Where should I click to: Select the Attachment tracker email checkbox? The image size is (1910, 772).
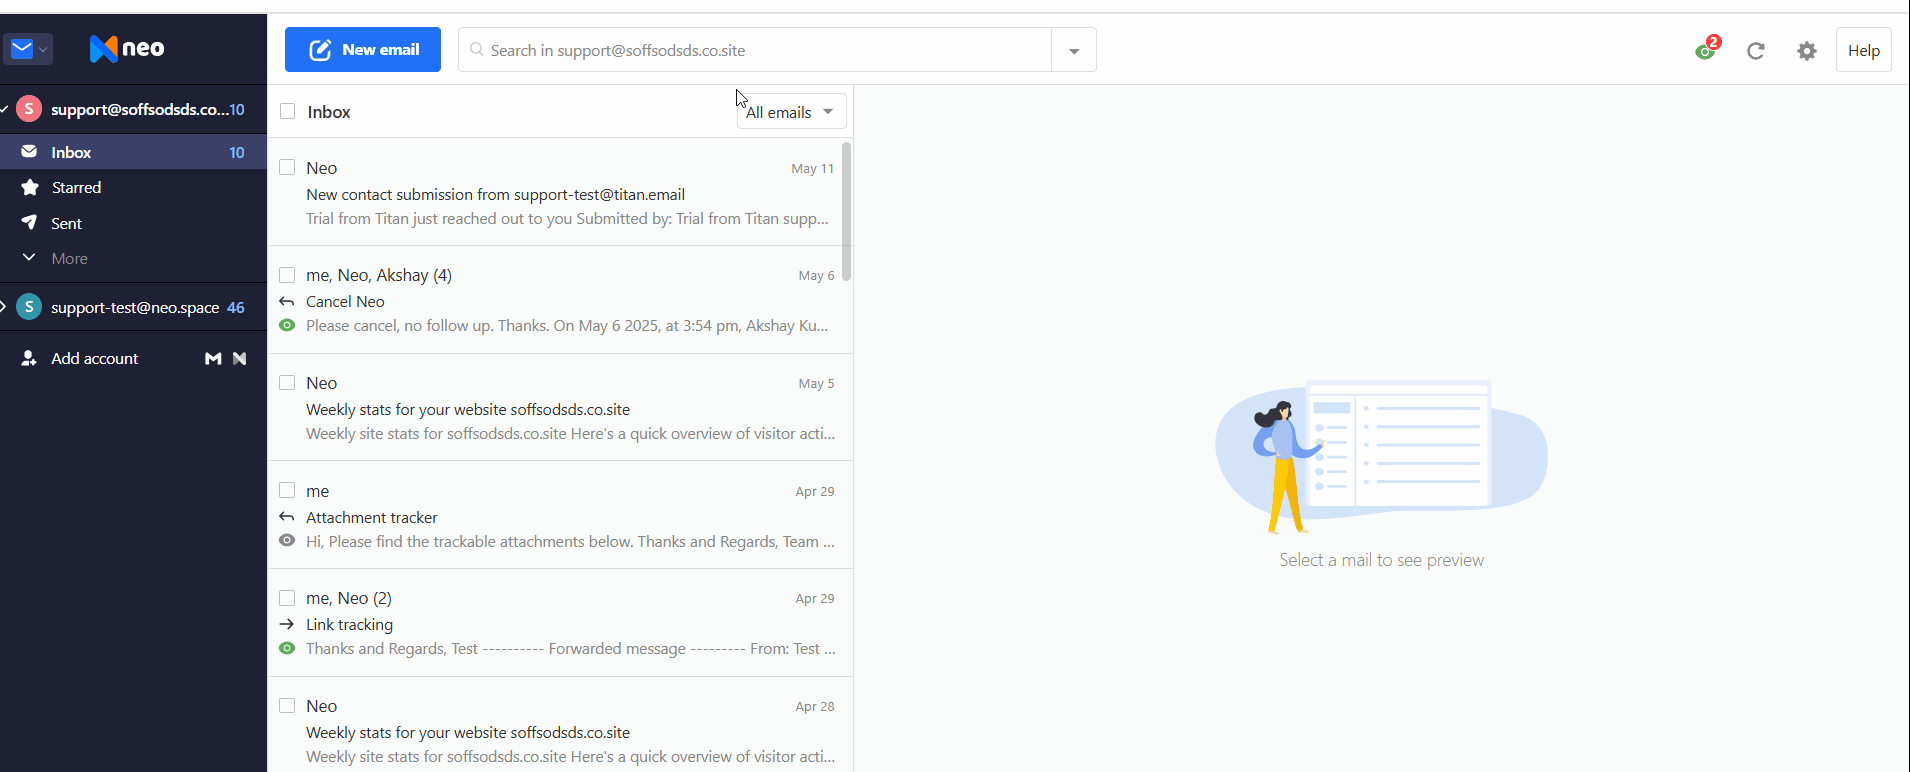pyautogui.click(x=287, y=490)
